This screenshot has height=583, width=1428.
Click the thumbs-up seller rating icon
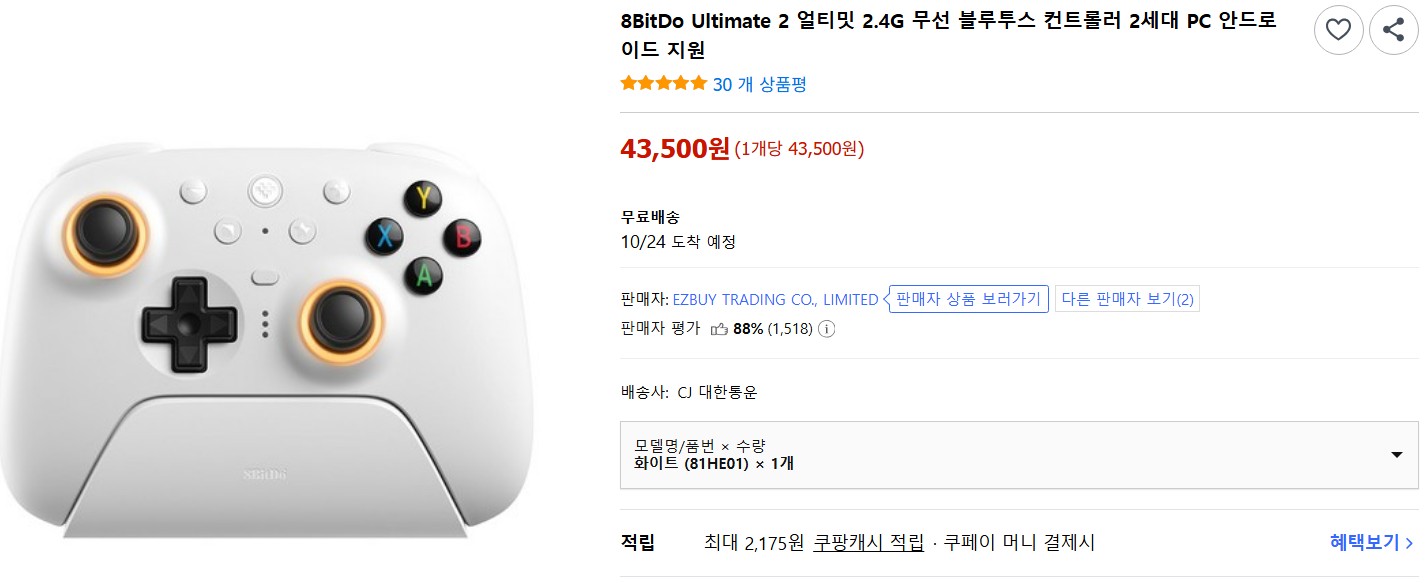[x=719, y=328]
